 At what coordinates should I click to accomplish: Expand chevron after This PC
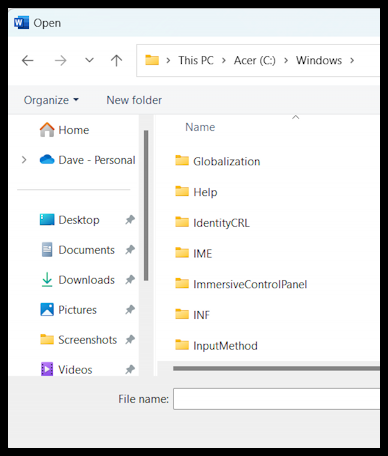click(224, 61)
